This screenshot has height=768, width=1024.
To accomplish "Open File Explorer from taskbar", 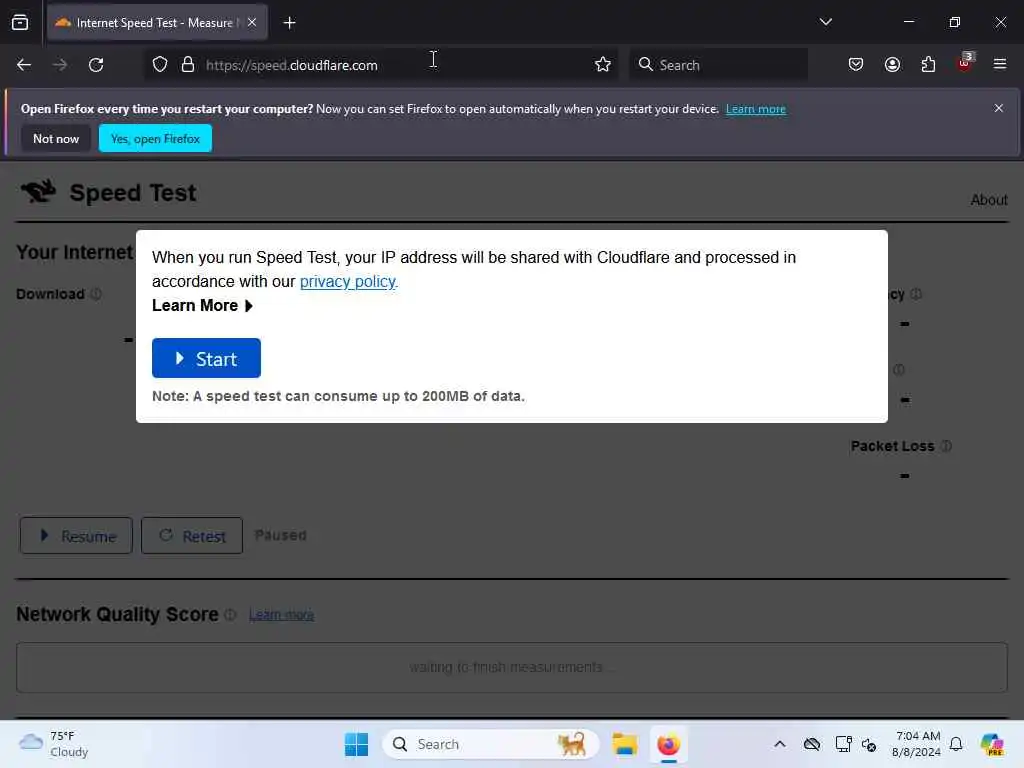I will [x=624, y=744].
